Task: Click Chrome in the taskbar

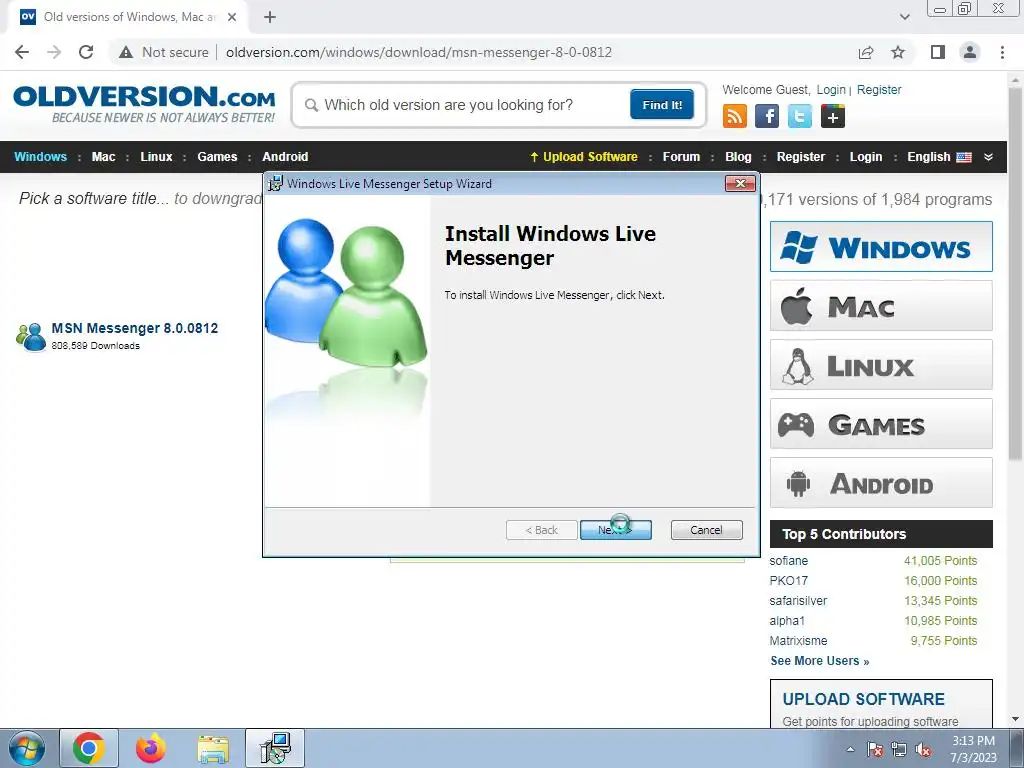Action: pos(89,748)
